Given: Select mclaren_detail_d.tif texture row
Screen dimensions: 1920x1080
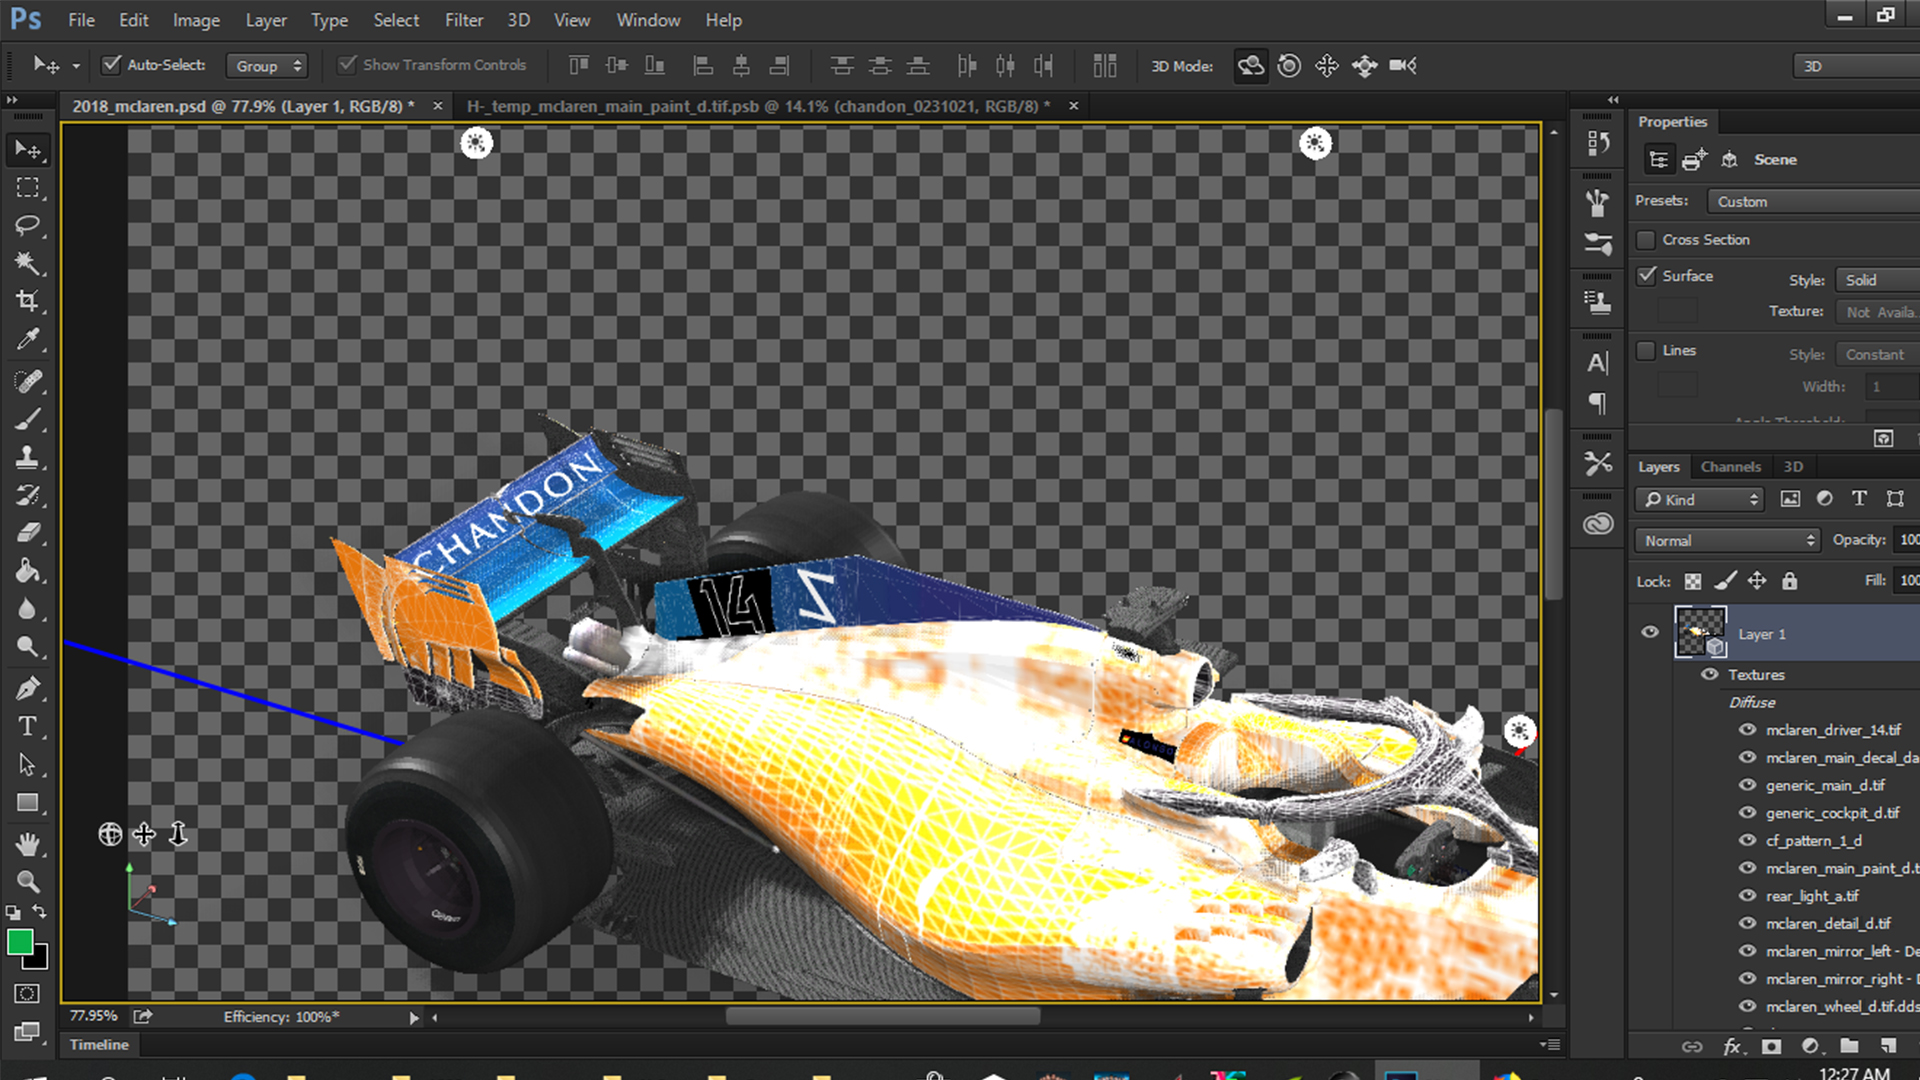Looking at the screenshot, I should 1828,924.
